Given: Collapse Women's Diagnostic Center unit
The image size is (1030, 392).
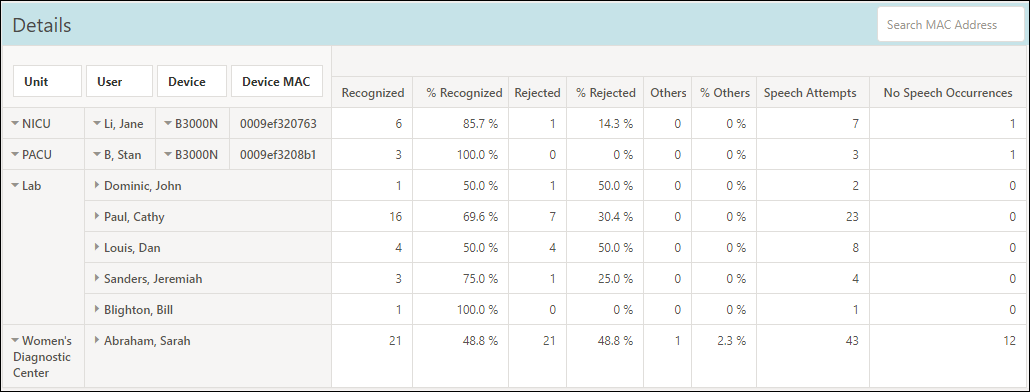Looking at the screenshot, I should point(15,341).
